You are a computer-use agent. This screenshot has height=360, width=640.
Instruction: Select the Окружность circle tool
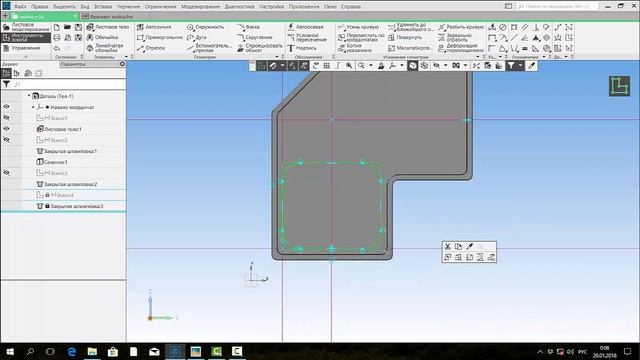(x=205, y=27)
